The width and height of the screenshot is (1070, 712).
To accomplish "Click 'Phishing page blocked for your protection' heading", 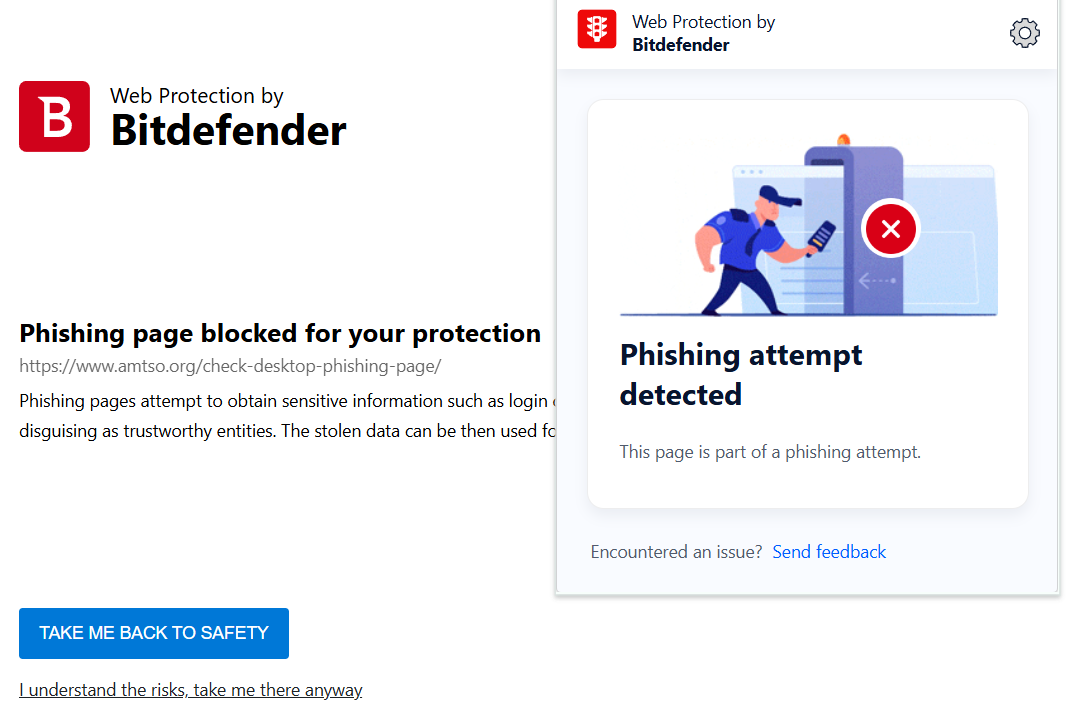I will coord(280,333).
